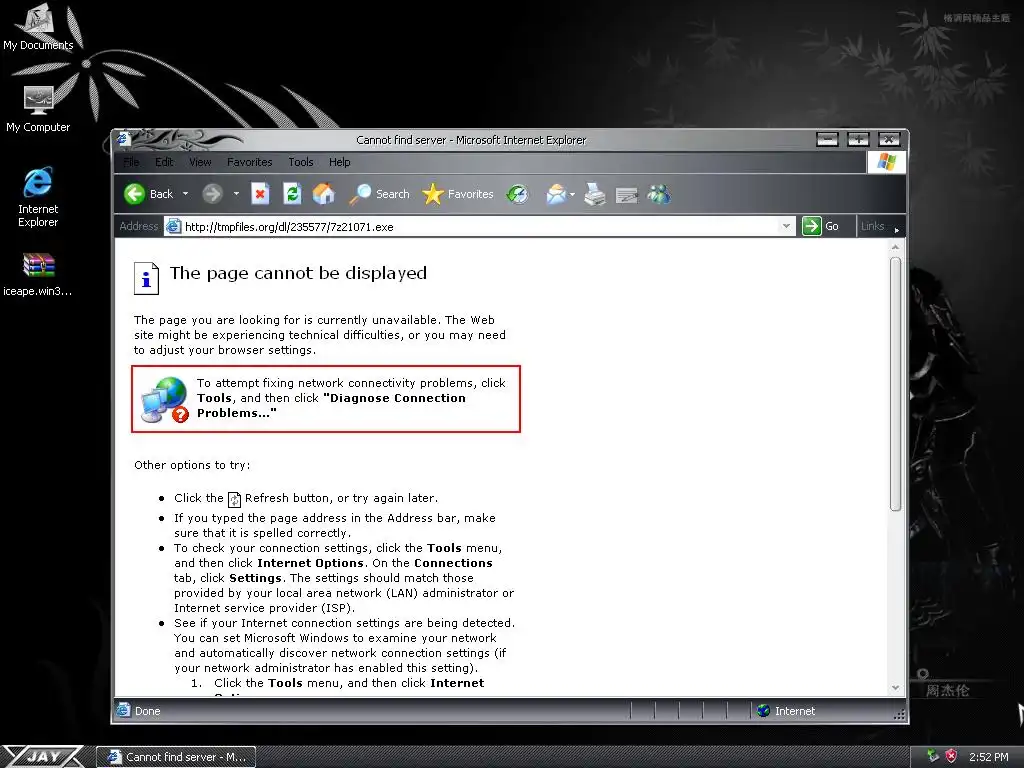Click the inline Refresh icon in options list

pyautogui.click(x=234, y=500)
